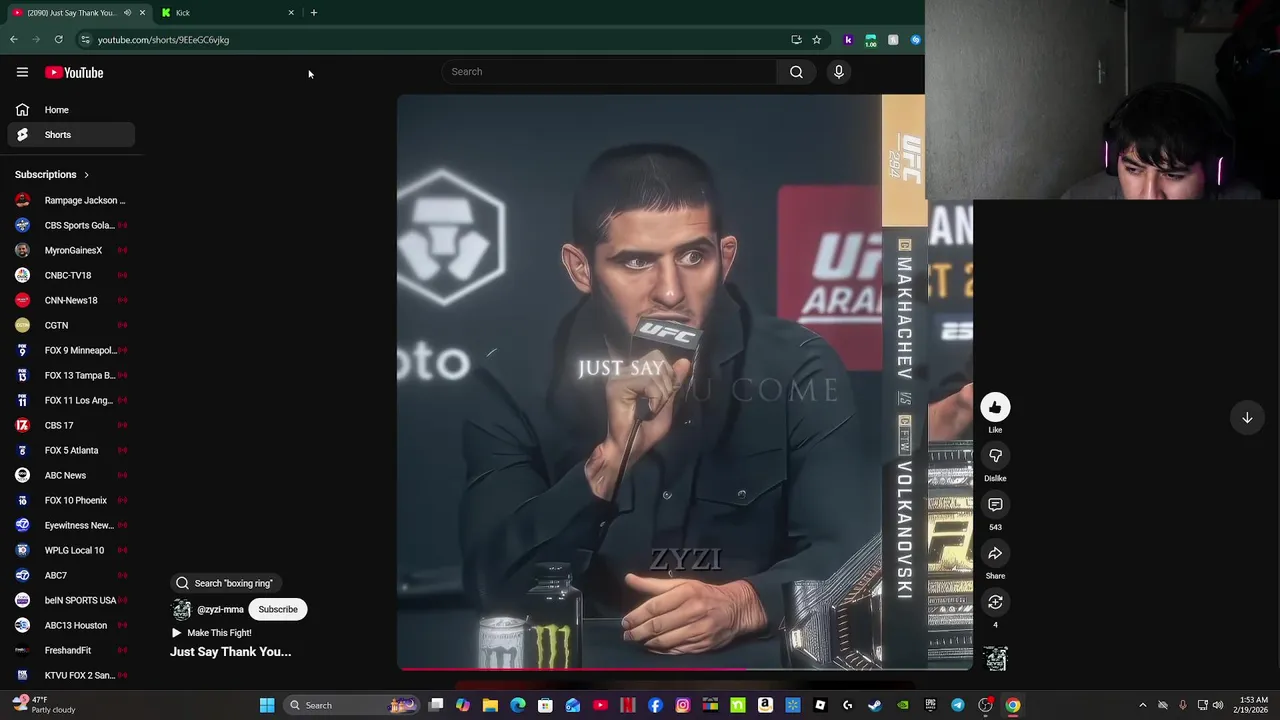
Task: Reload the page
Action: [x=59, y=40]
